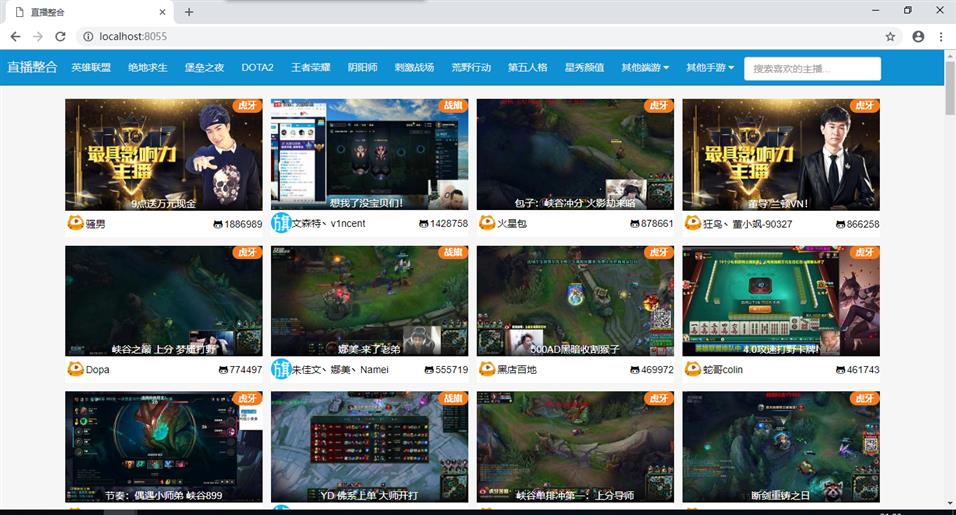Click the scrollbar down arrow

click(x=950, y=503)
